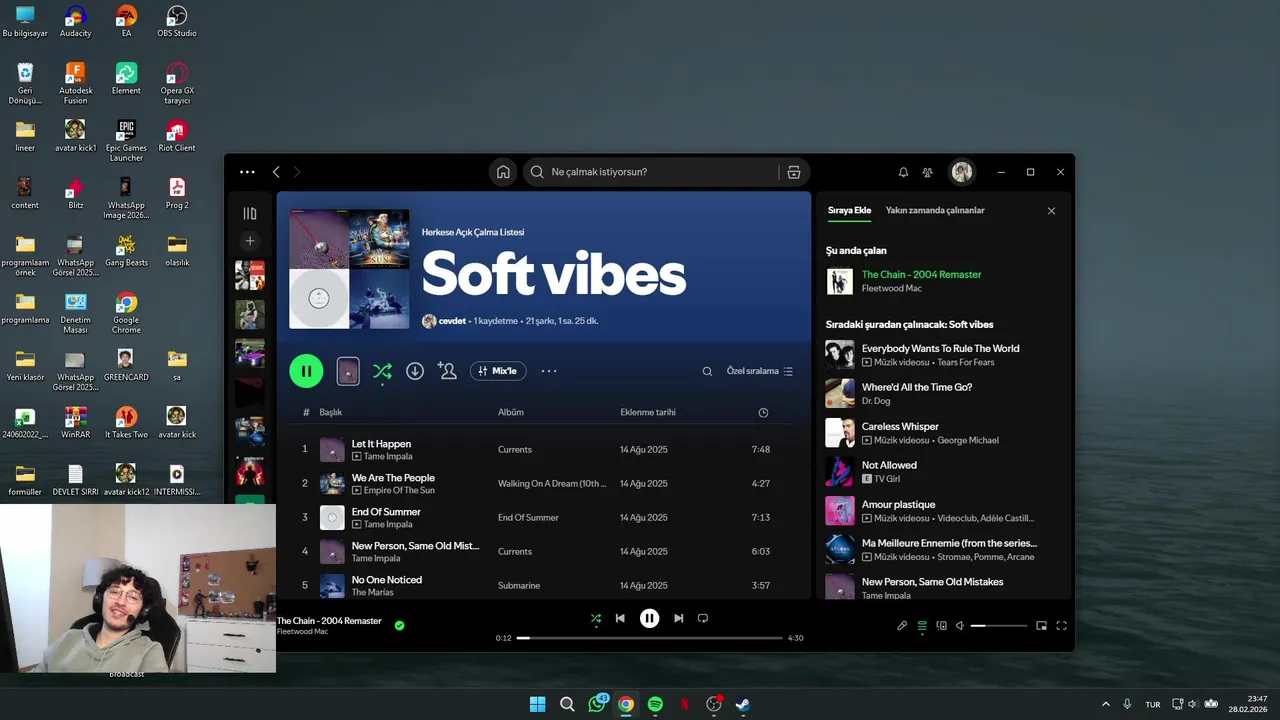1280x720 pixels.
Task: Expand hidden system tray icons chevron
Action: tap(1105, 704)
